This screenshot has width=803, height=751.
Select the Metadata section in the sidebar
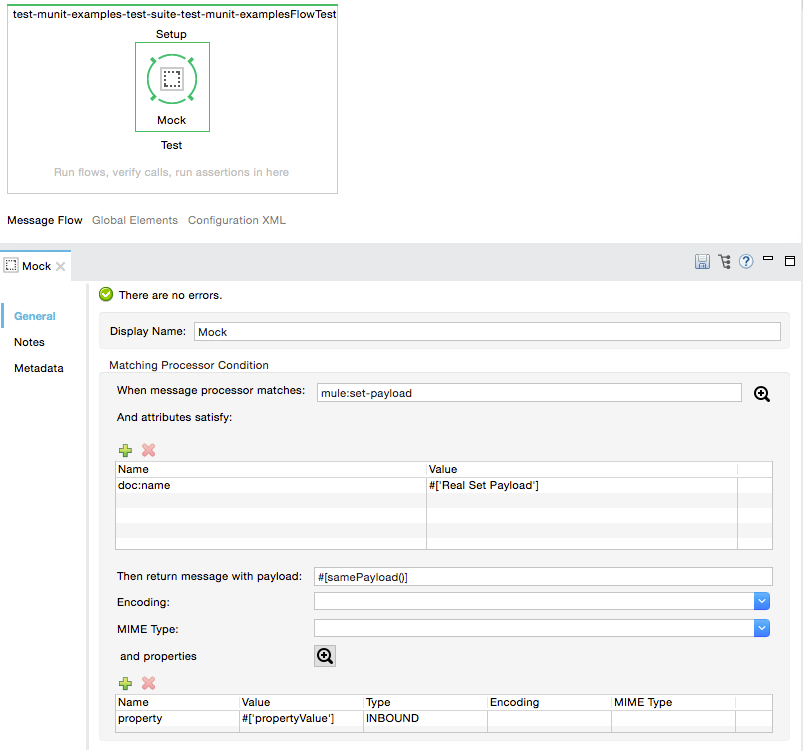click(38, 368)
